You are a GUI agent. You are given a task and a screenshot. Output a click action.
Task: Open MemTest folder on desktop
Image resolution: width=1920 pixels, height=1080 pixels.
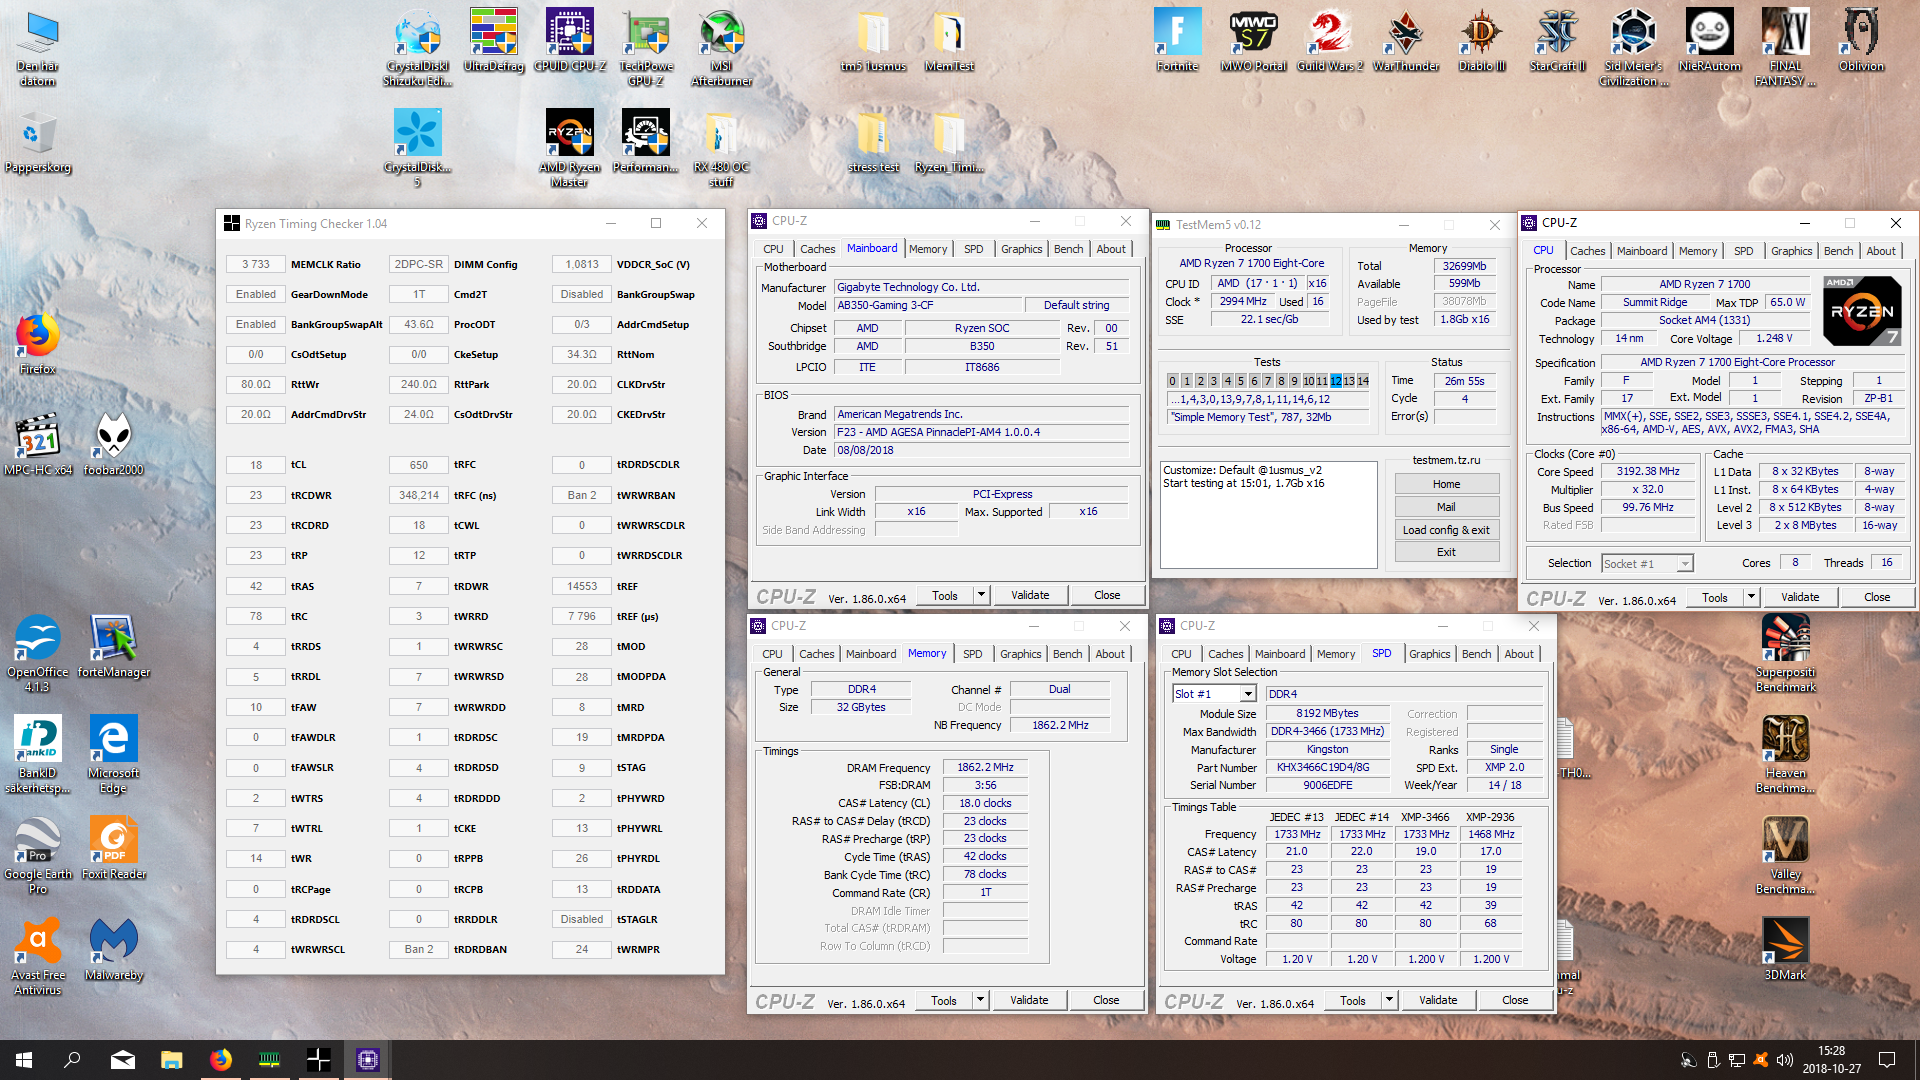[x=949, y=40]
